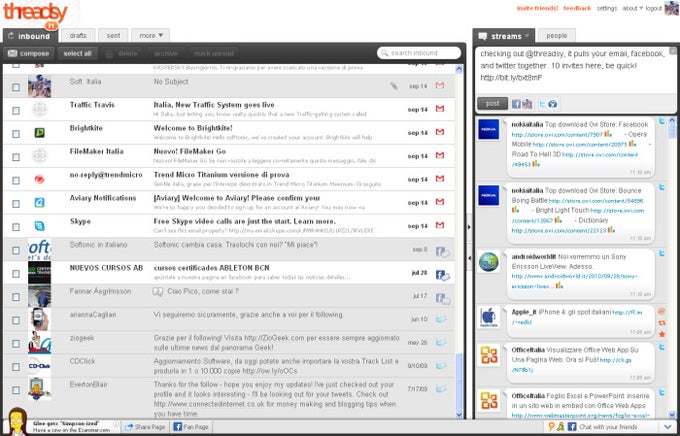Click the globe avatar icon next to post
Viewport: 680px width, 436px height.
[552, 104]
